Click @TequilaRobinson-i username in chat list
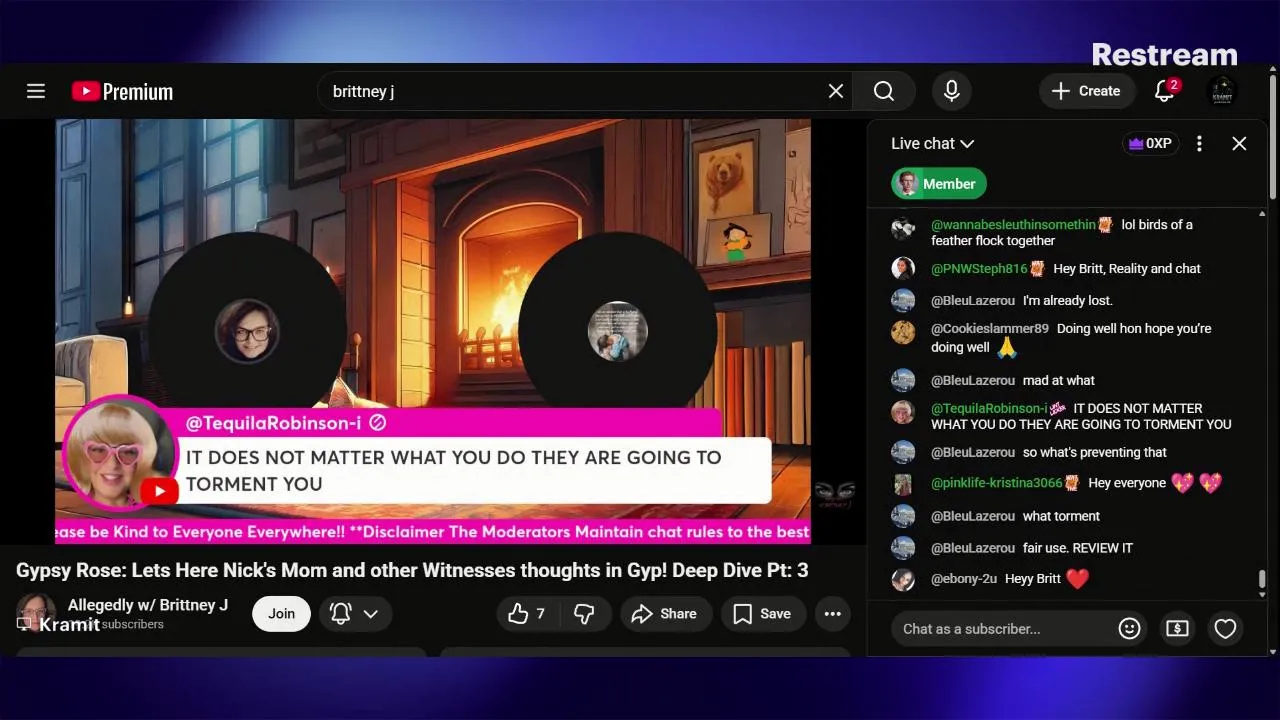The image size is (1280, 720). [x=989, y=409]
